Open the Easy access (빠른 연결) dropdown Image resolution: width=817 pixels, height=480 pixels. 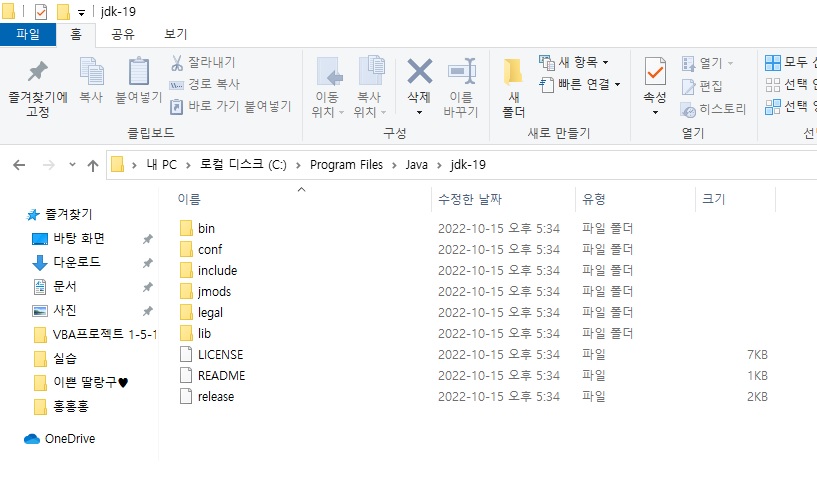coord(617,84)
